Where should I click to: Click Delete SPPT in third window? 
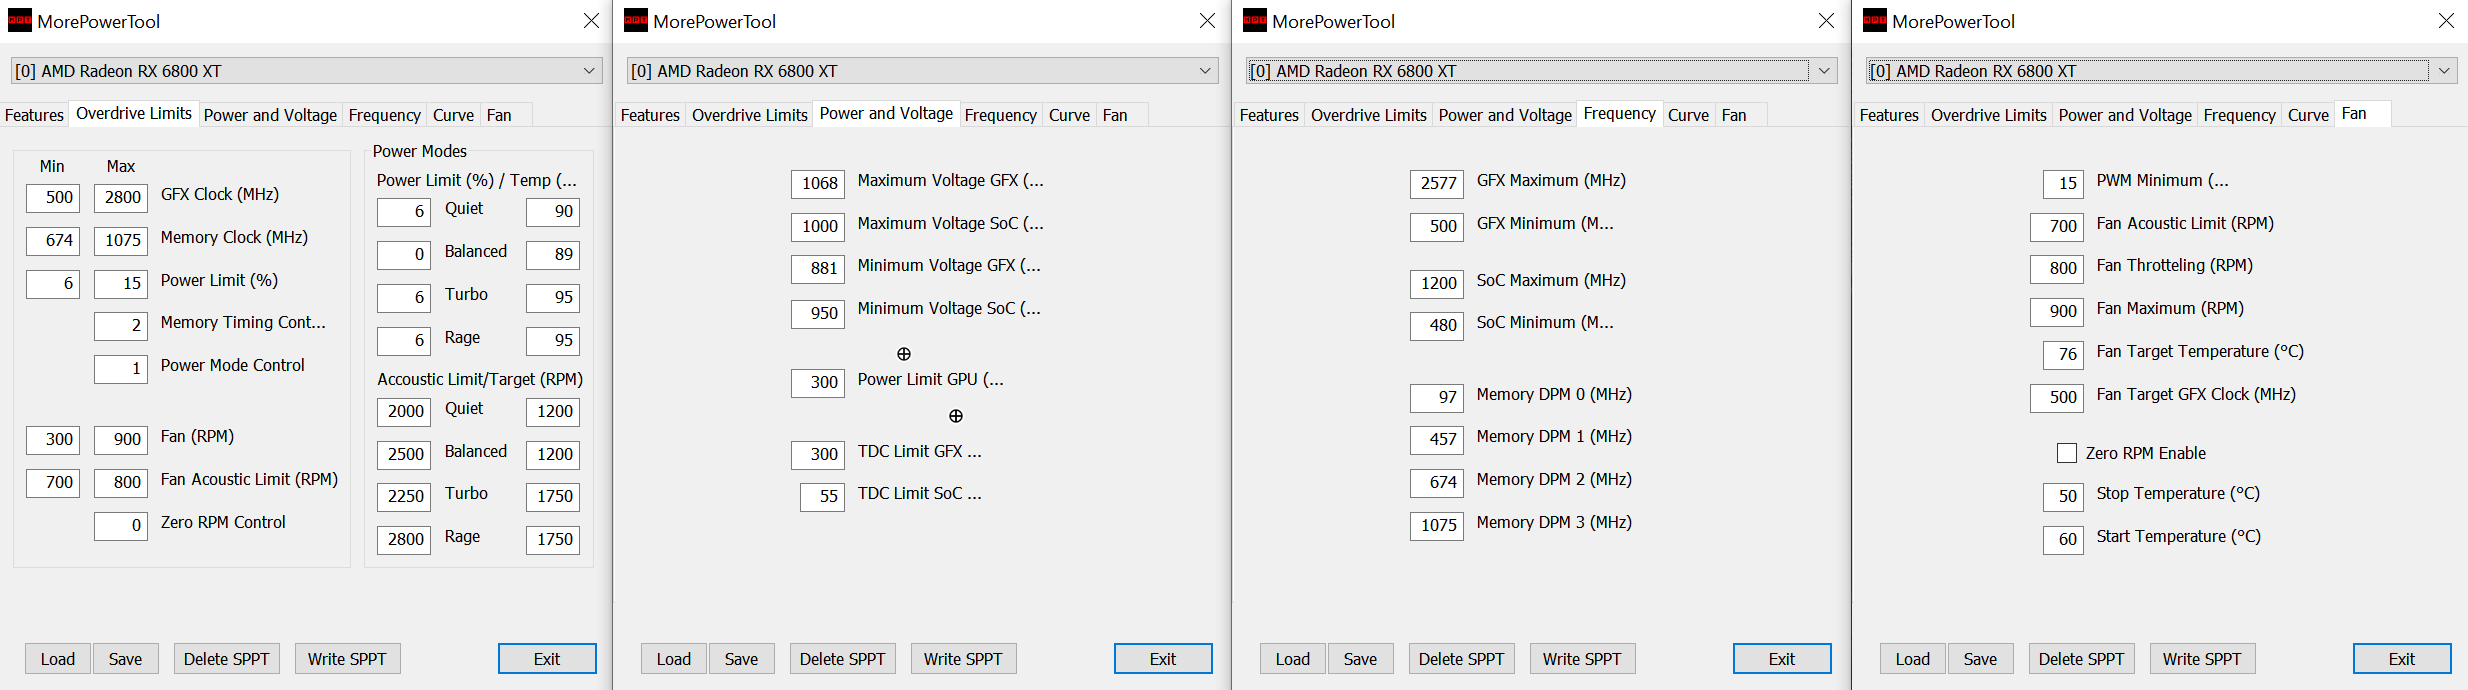pos(1461,659)
